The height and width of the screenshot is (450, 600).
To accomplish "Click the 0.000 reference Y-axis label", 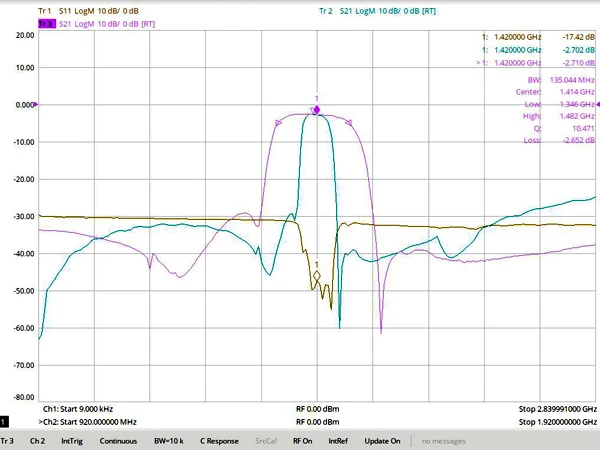I will (25, 104).
